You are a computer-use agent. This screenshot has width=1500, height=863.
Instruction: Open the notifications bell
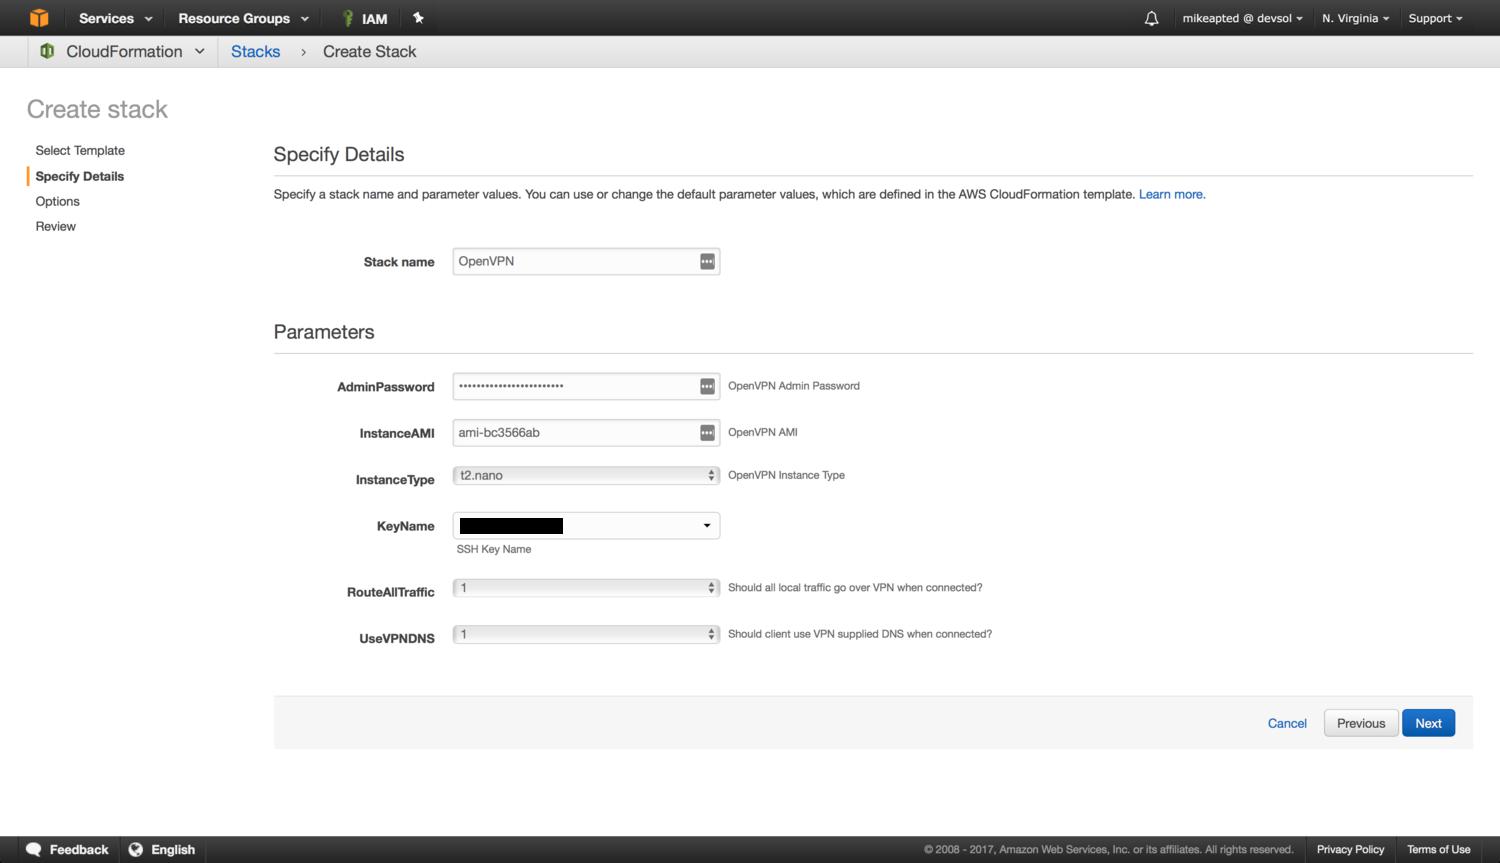pos(1151,18)
